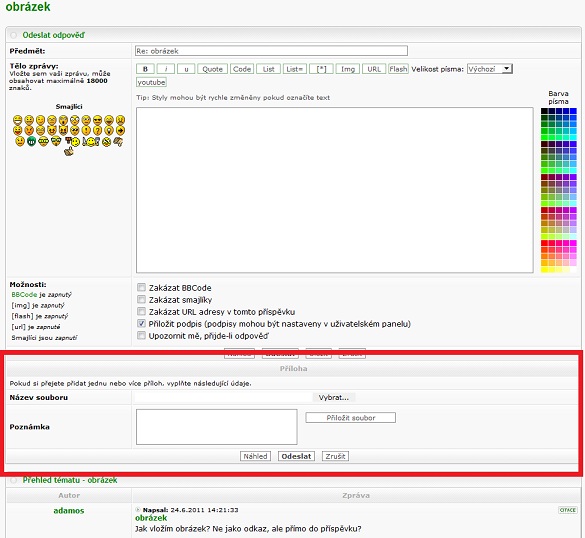This screenshot has height=538, width=585.
Task: Click the youtube tag button
Action: pyautogui.click(x=151, y=82)
